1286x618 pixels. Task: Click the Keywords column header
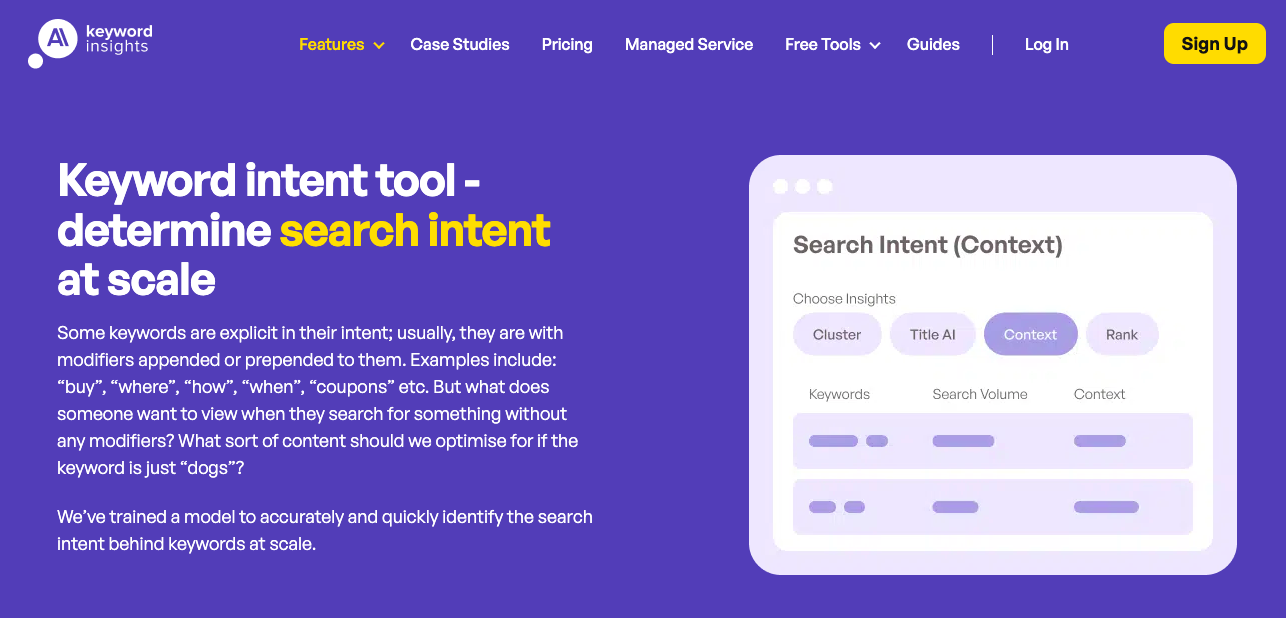coord(839,394)
